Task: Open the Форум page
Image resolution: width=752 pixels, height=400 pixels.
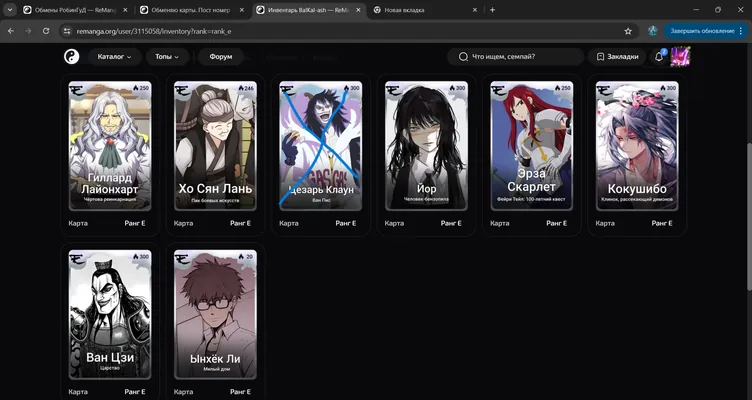Action: (221, 57)
